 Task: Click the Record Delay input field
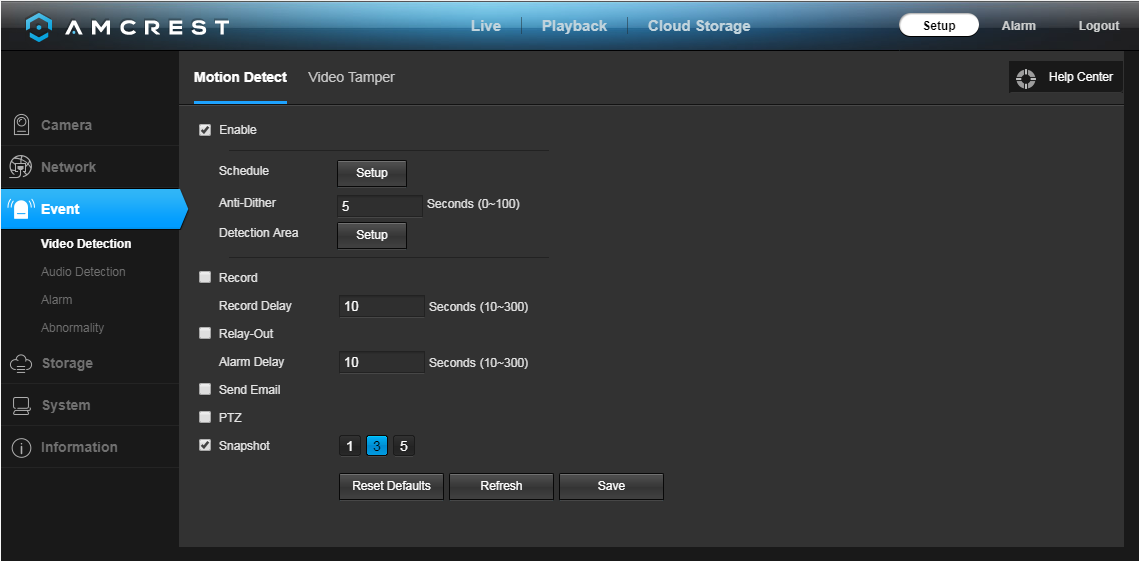click(382, 307)
